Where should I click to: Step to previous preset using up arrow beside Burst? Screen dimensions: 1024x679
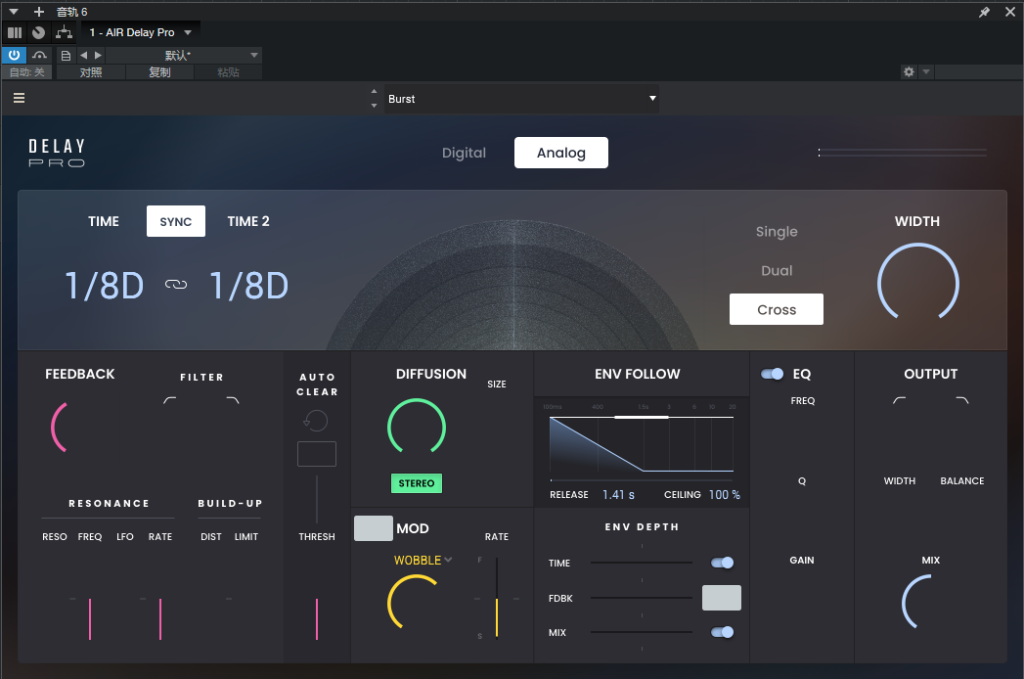coord(374,91)
